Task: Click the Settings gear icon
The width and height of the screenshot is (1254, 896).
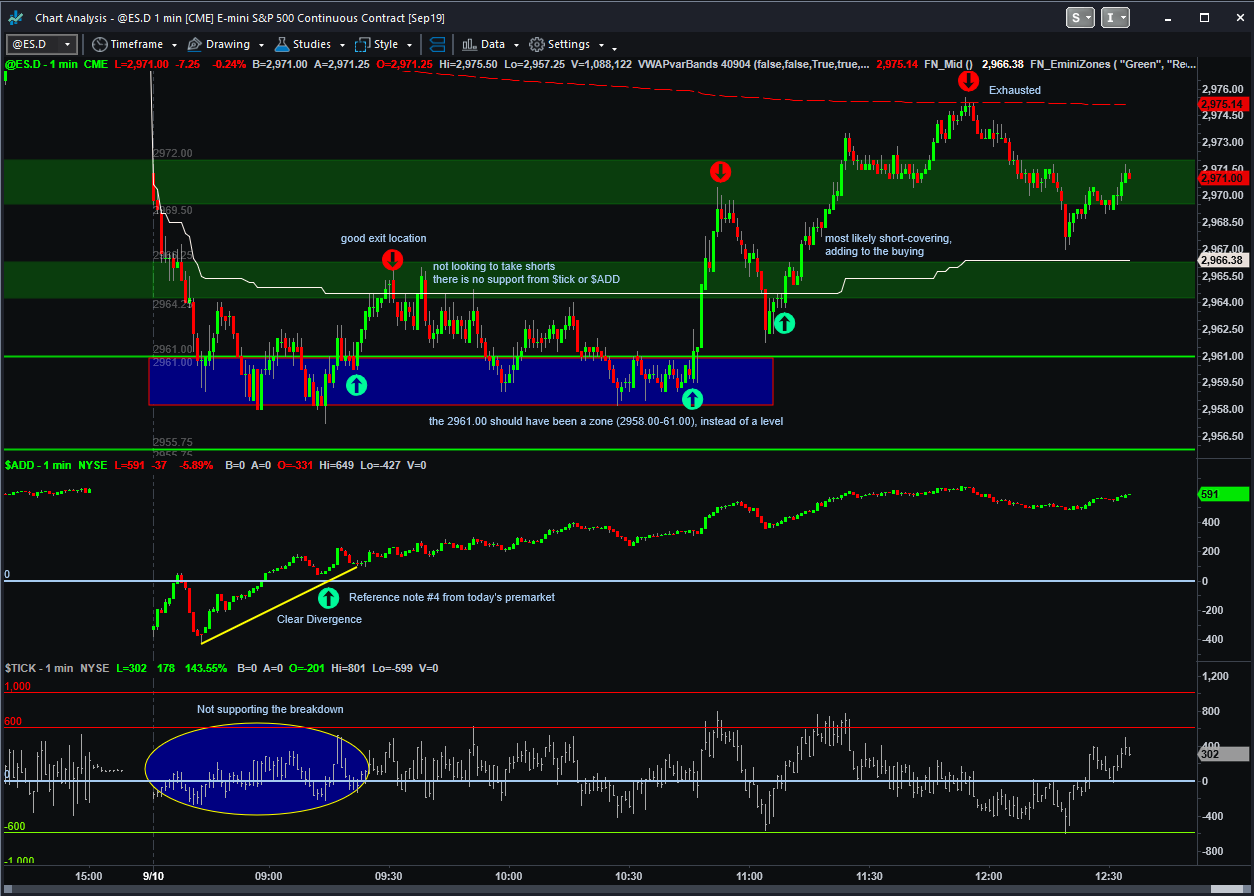Action: [537, 44]
